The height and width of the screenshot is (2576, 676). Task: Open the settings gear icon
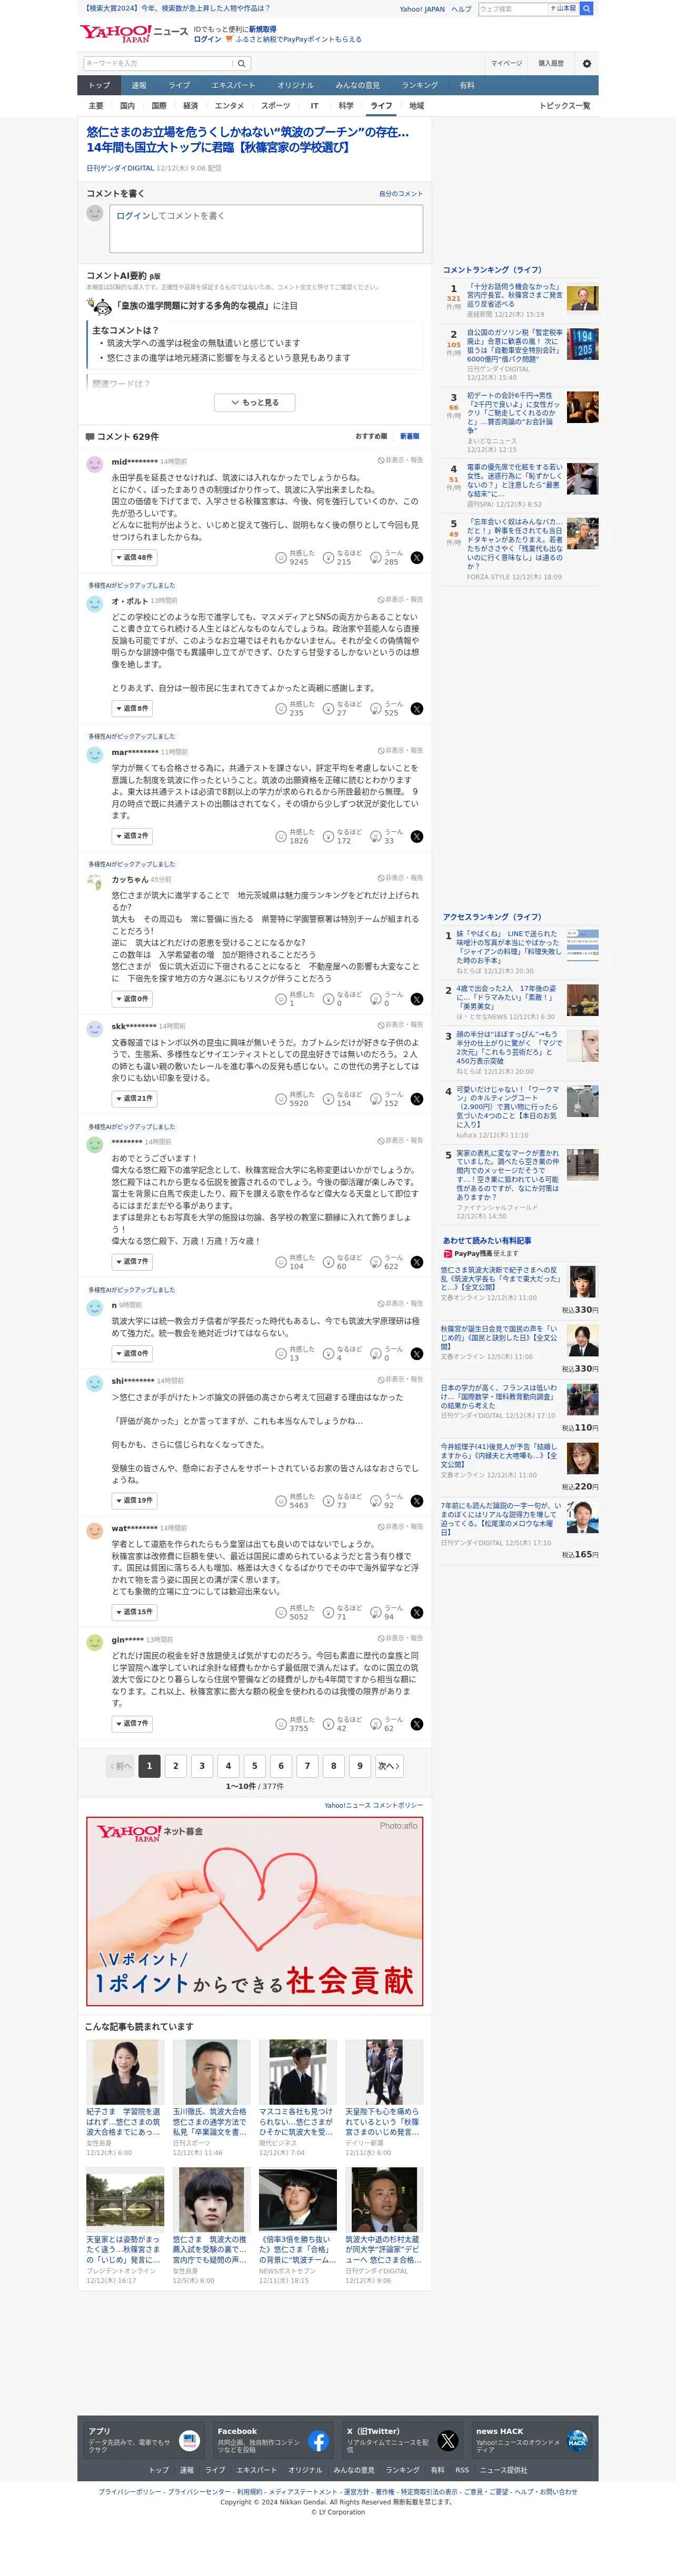(x=587, y=63)
